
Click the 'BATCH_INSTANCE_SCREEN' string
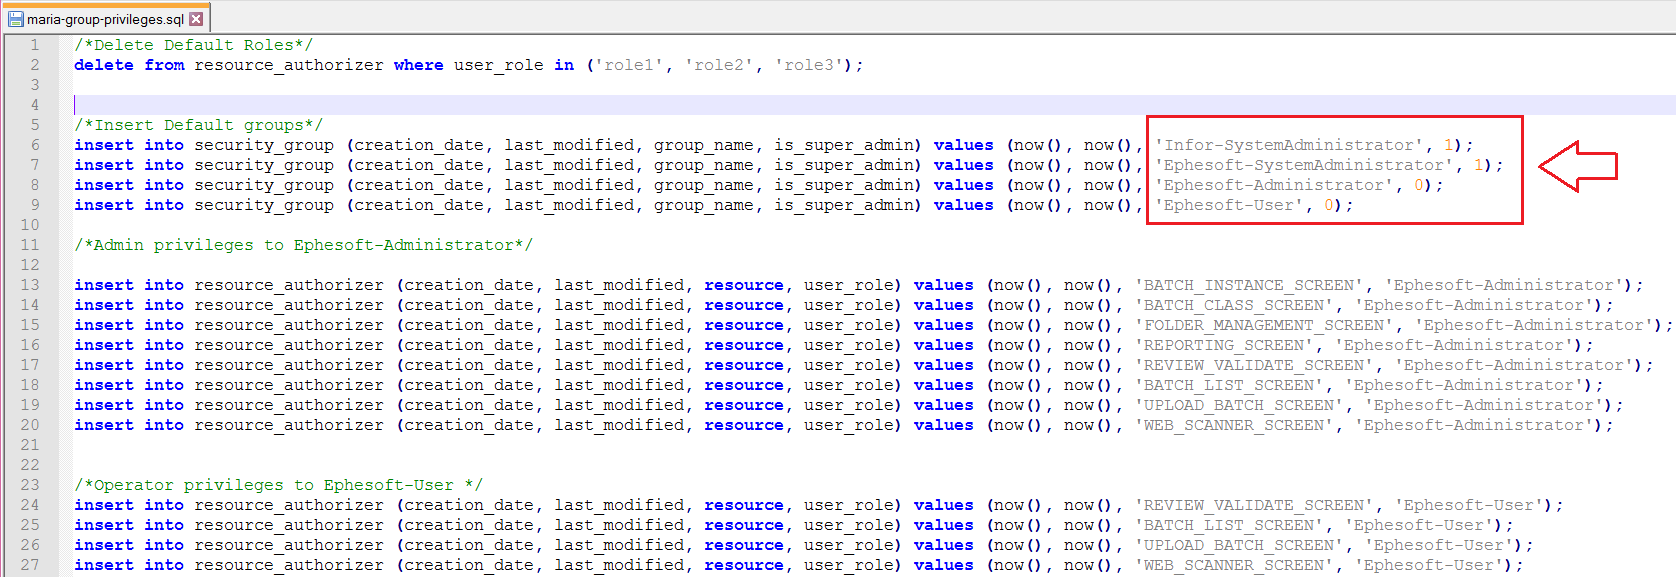pos(1249,285)
